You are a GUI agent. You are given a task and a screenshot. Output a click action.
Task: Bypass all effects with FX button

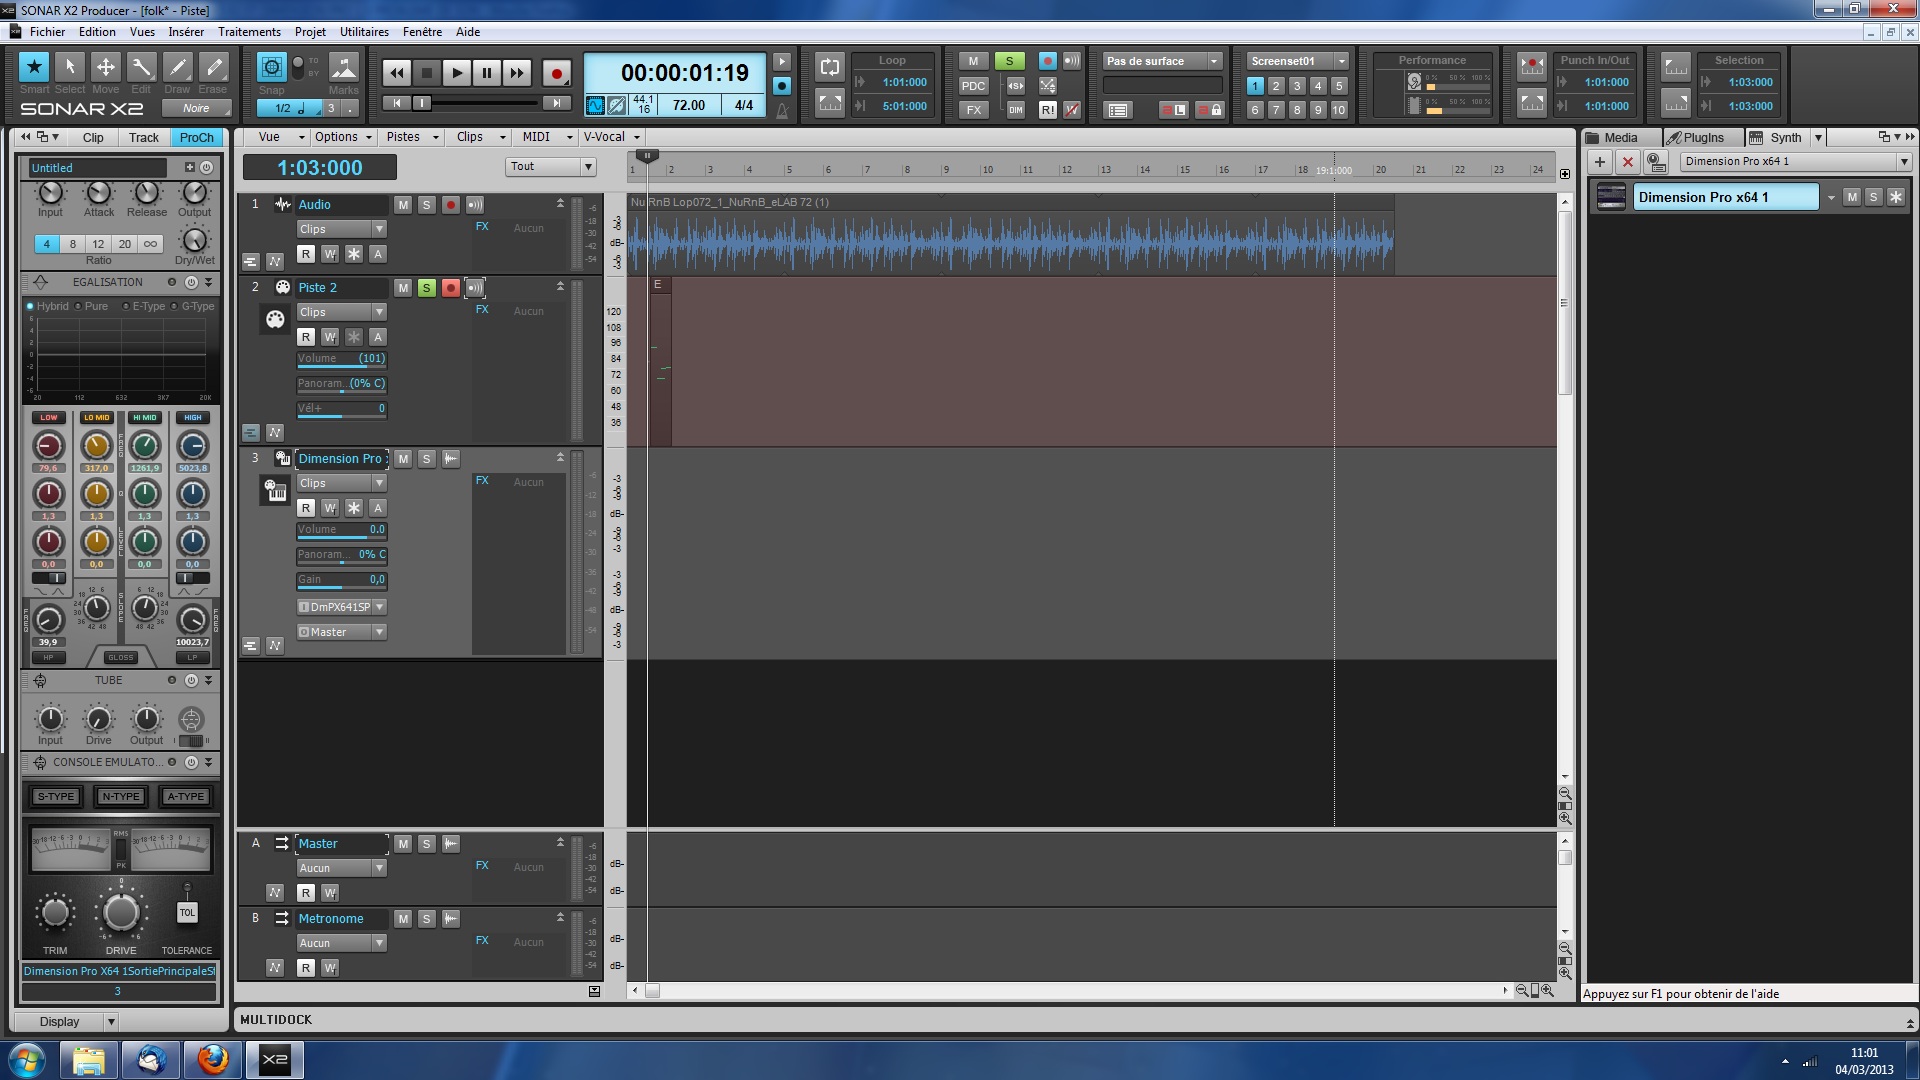coord(973,110)
